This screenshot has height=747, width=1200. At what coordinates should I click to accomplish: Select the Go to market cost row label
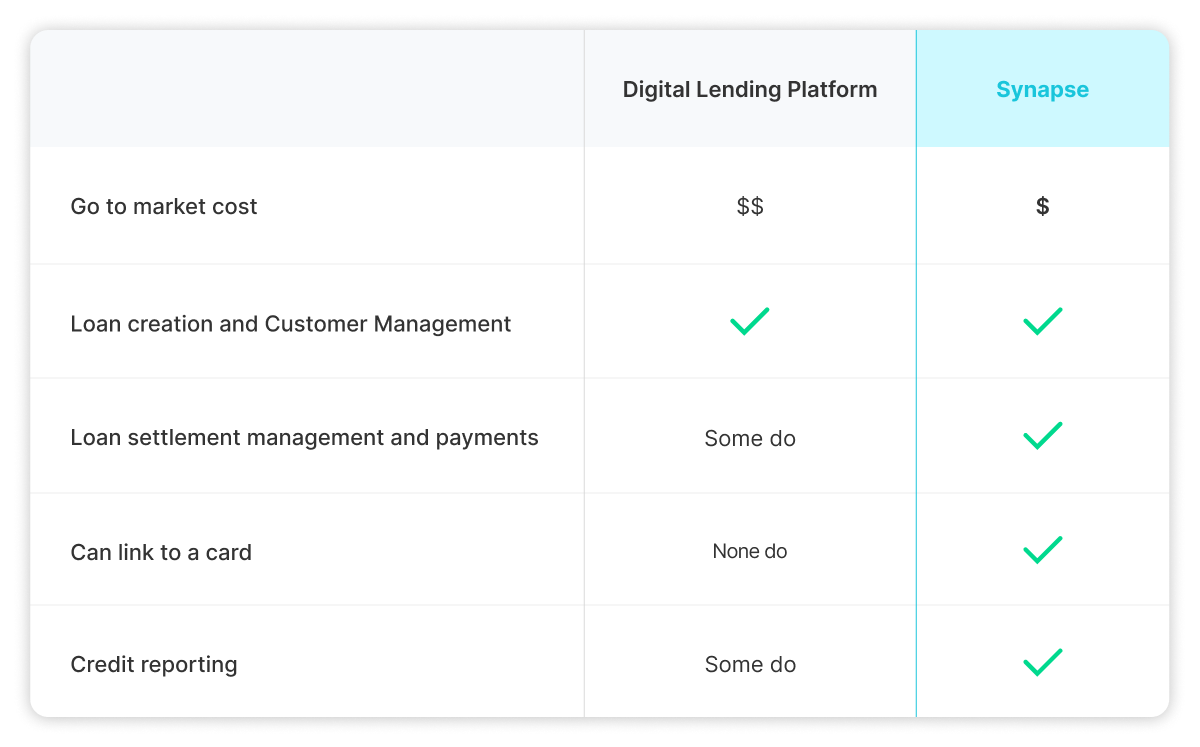click(164, 206)
